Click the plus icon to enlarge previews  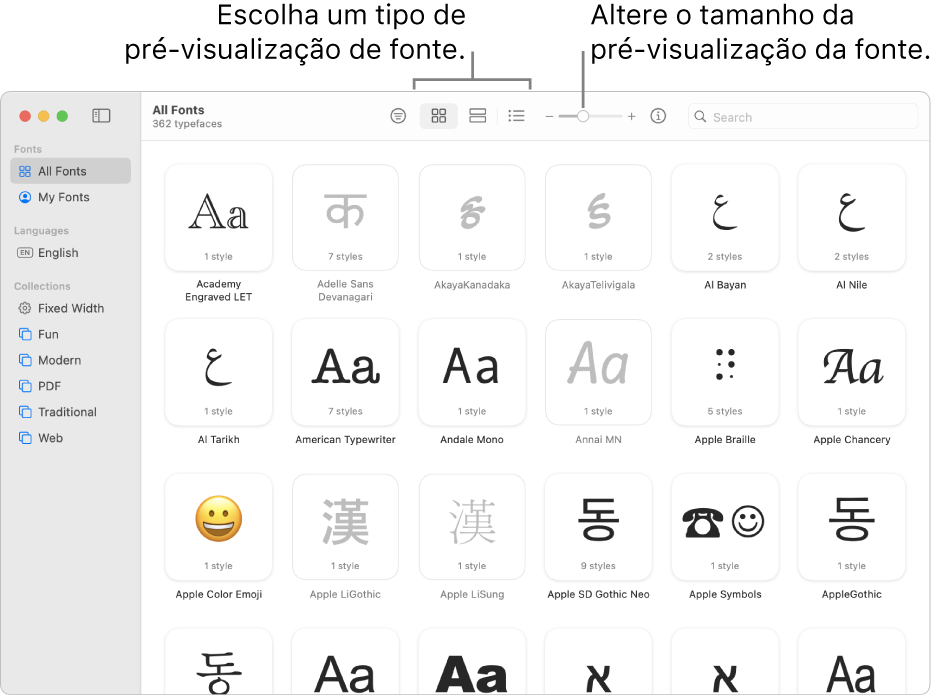pos(631,117)
